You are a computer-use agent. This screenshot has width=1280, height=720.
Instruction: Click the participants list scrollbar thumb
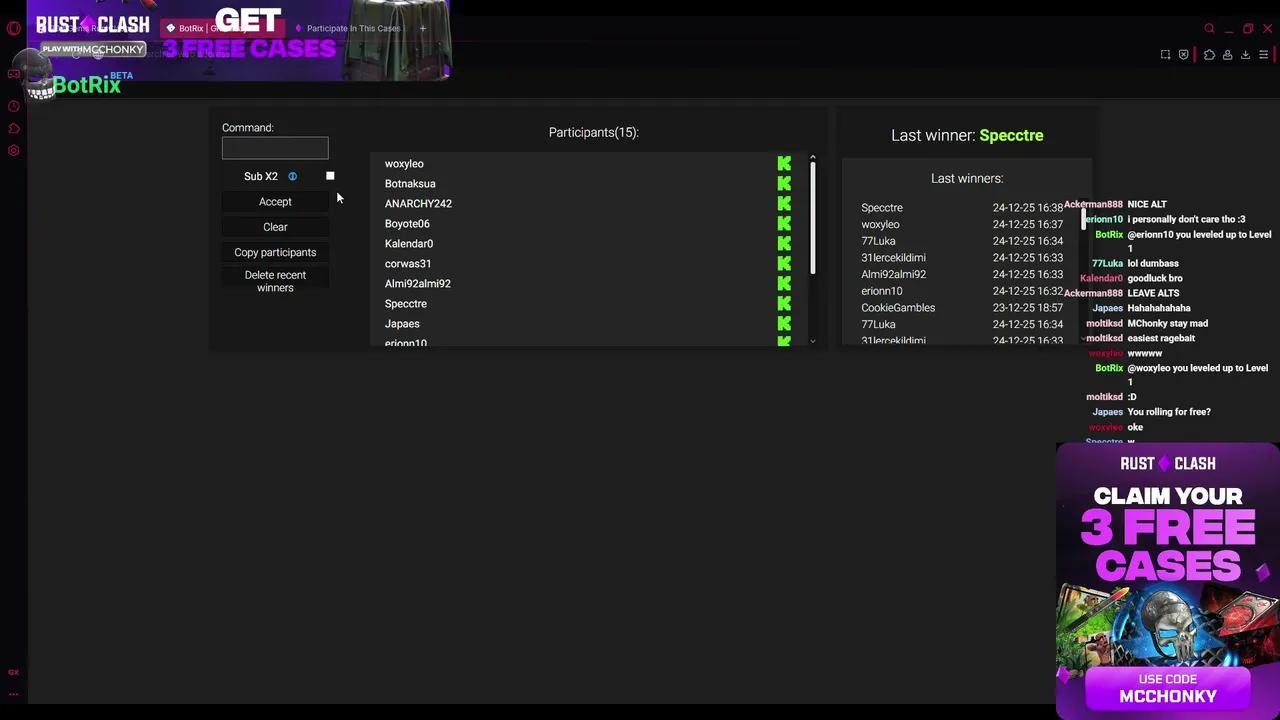coord(813,218)
